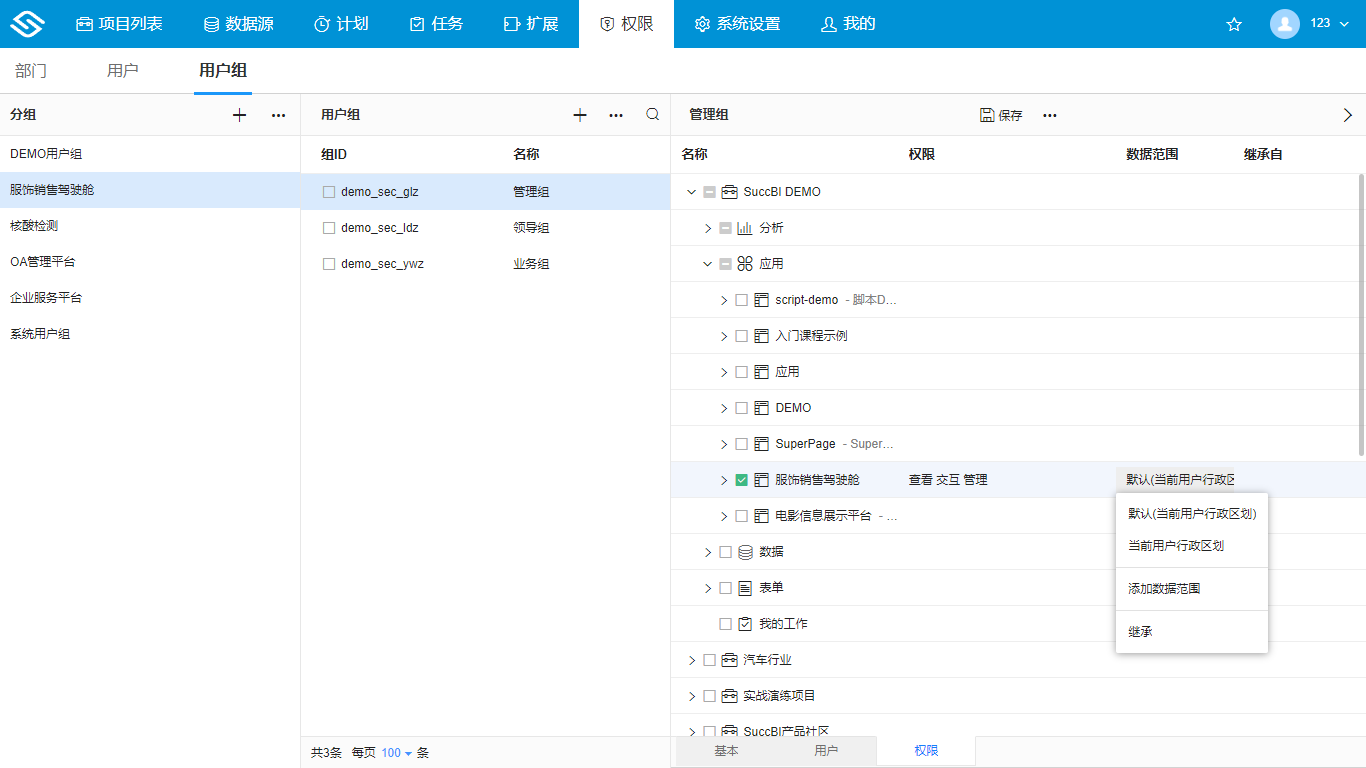Collapse the SuccBI DEMO tree node
The width and height of the screenshot is (1366, 768).
tap(690, 191)
